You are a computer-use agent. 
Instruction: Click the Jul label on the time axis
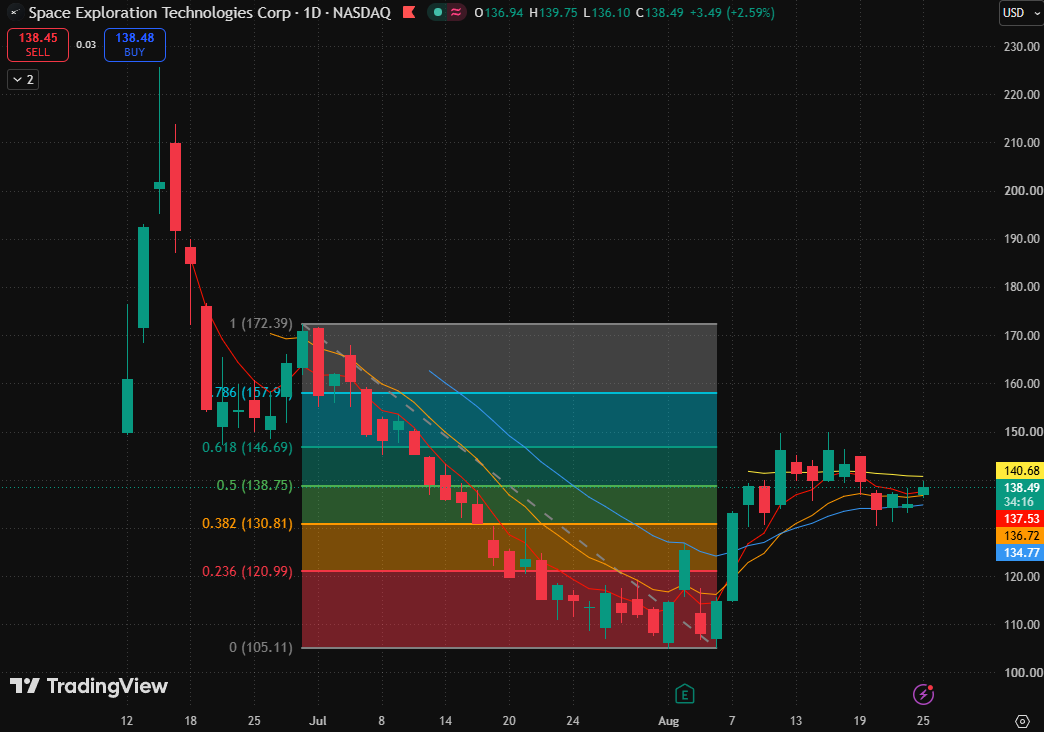click(318, 721)
